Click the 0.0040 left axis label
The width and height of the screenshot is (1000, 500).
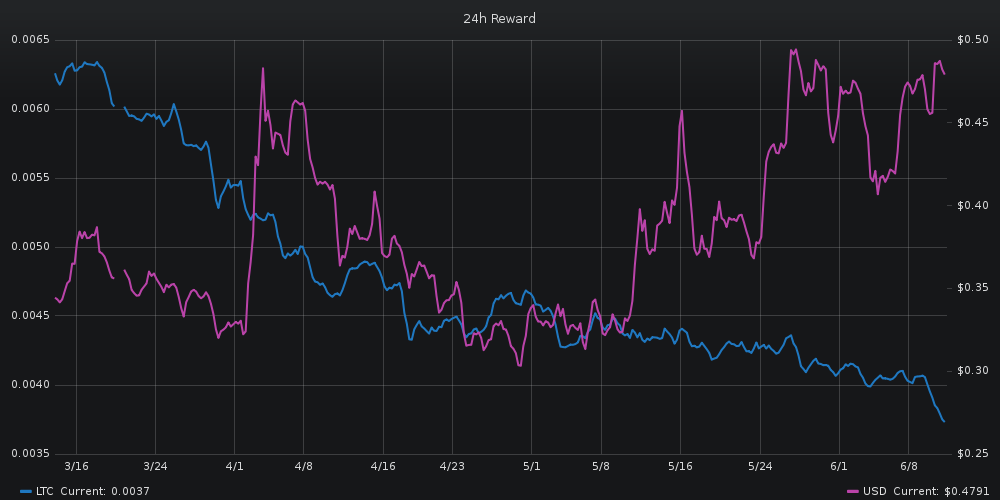pyautogui.click(x=31, y=385)
